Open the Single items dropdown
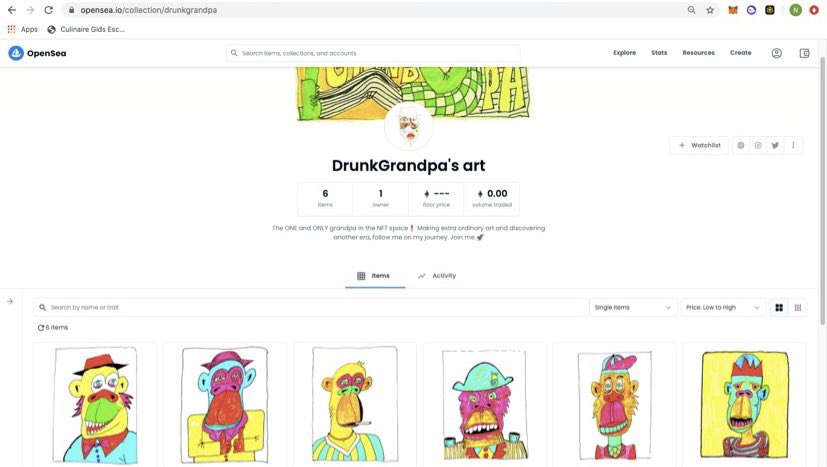The height and width of the screenshot is (467, 827). pos(632,308)
